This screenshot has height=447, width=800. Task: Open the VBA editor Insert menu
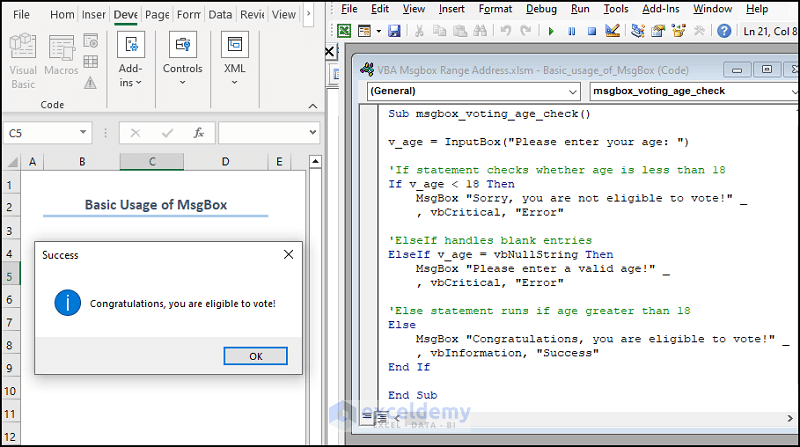click(x=452, y=9)
